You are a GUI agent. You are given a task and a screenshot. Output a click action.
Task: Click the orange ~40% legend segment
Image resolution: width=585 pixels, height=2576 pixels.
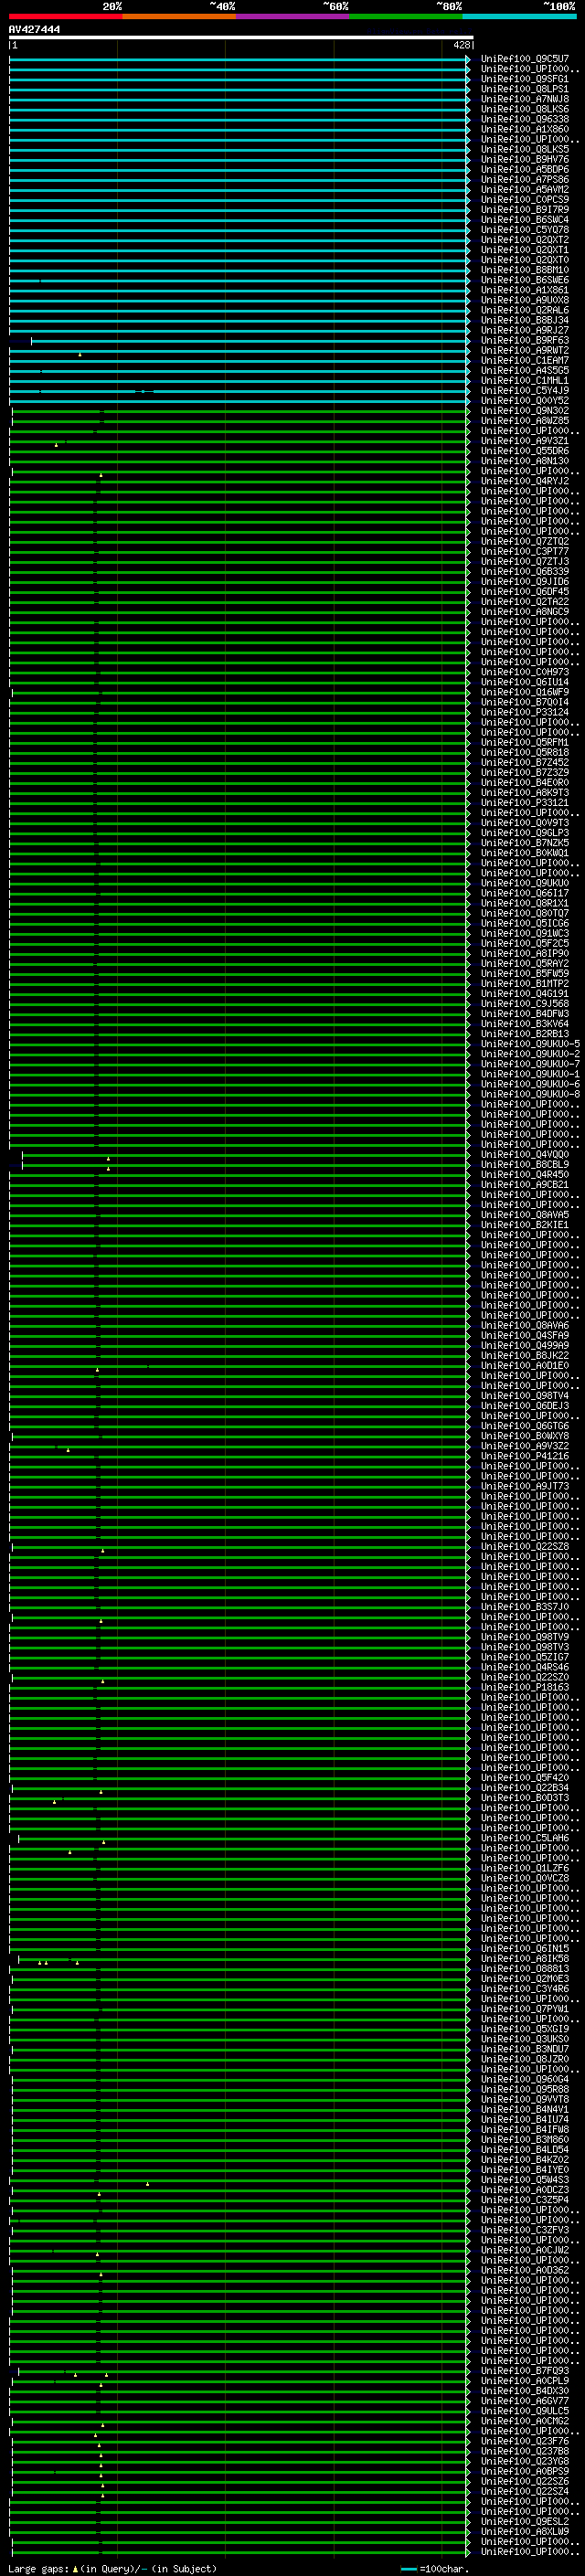tap(179, 16)
